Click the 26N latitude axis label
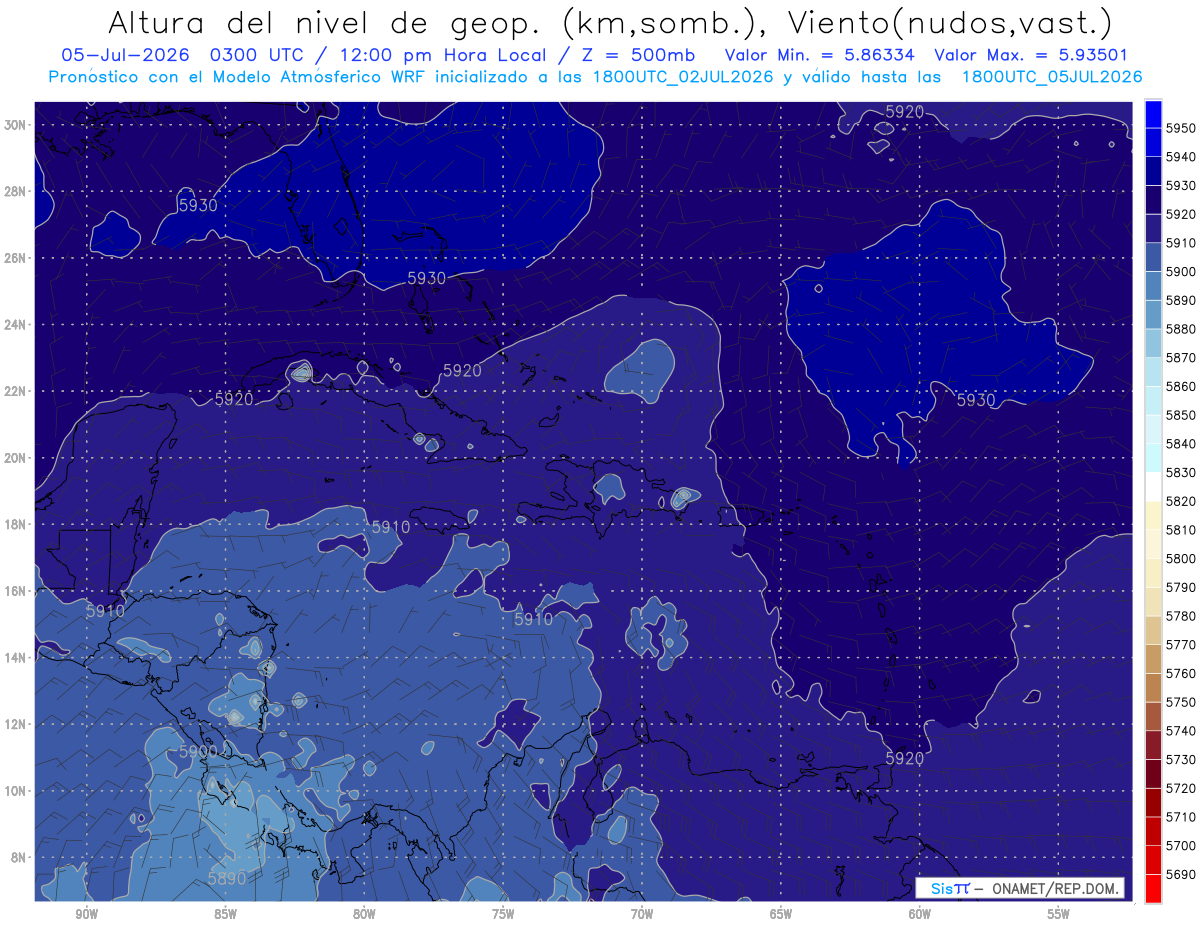Viewport: 1200px width, 927px height. (x=15, y=258)
